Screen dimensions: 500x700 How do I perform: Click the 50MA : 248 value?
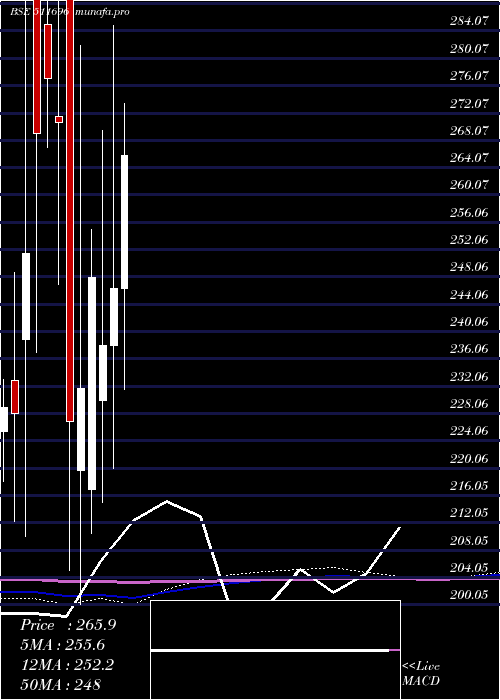click(x=62, y=684)
